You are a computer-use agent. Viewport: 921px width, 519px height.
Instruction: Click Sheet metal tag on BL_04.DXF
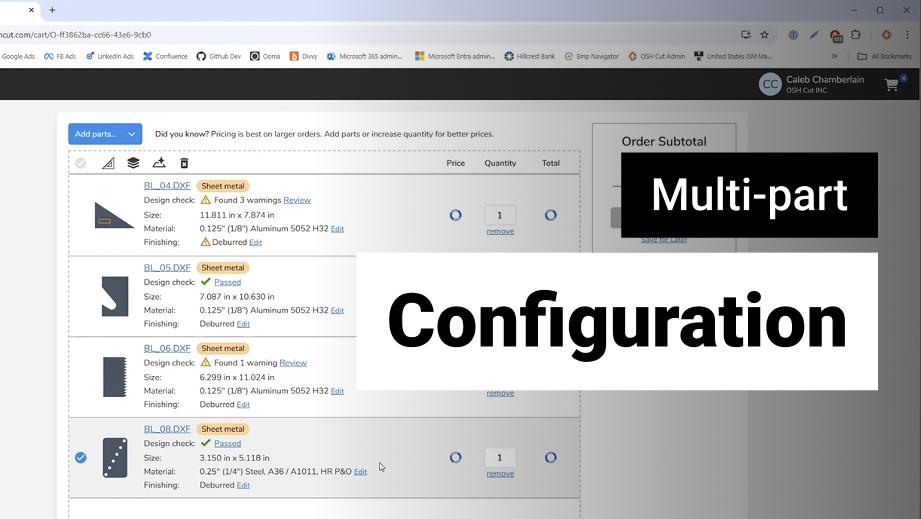pos(223,186)
